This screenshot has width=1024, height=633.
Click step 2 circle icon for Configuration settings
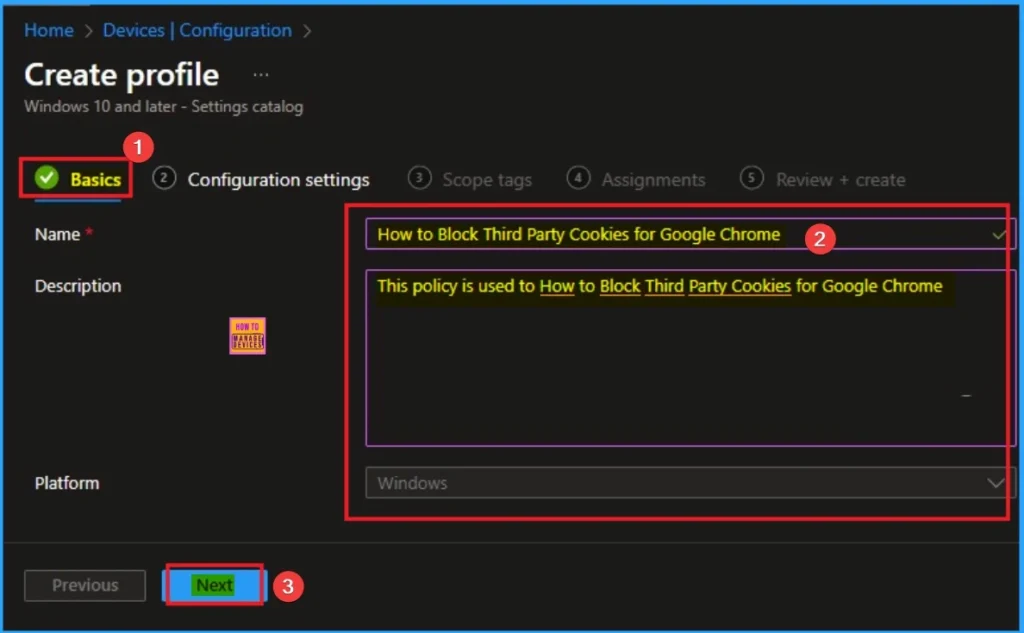click(x=164, y=178)
